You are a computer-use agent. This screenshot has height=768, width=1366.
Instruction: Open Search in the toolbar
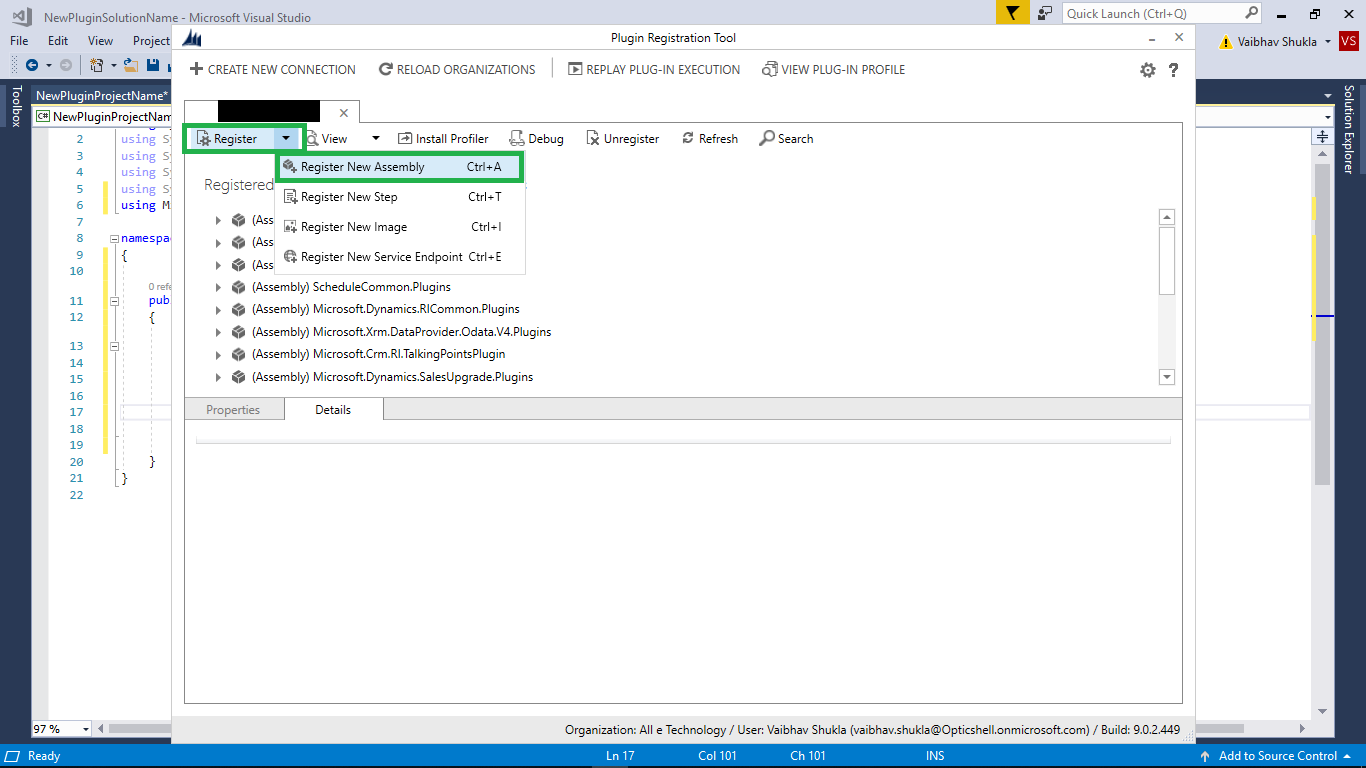coord(786,138)
